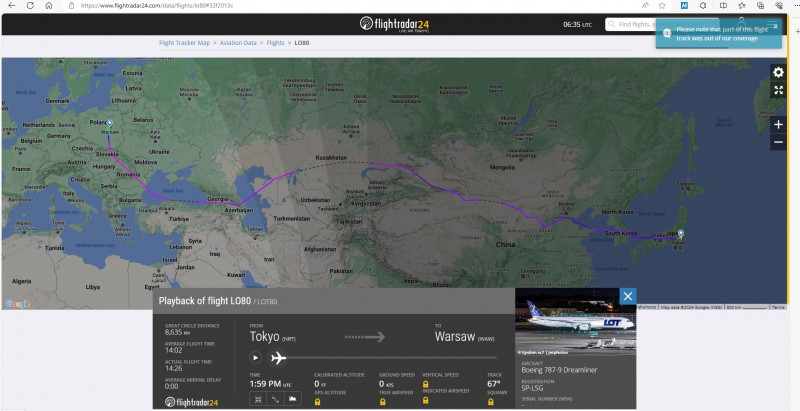Click the 8,635 great circle distance value
Viewport: 800px width, 411px height.
(177, 332)
